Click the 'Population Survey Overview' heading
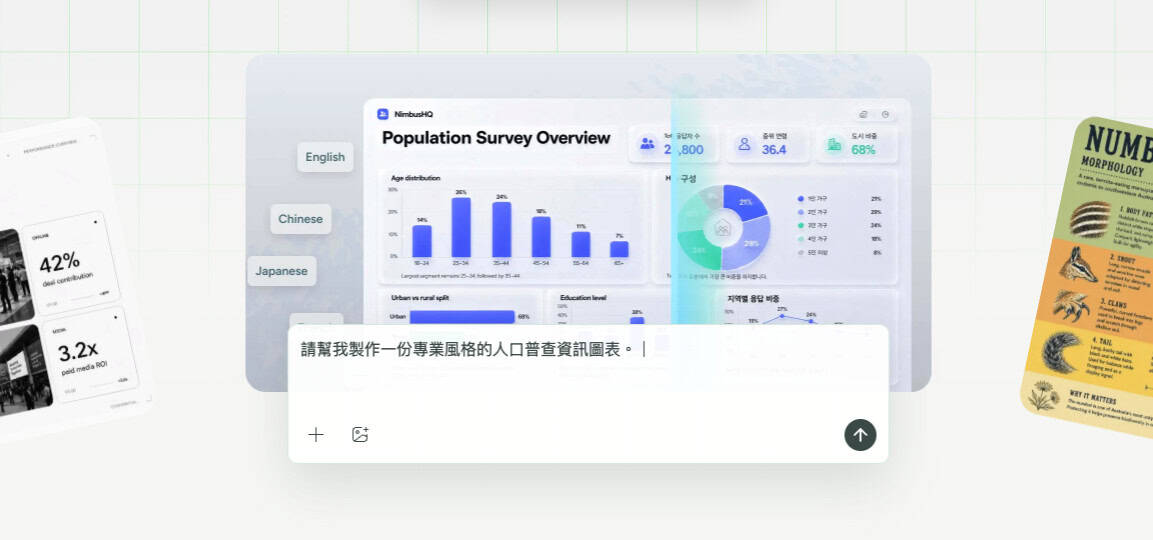 click(496, 138)
